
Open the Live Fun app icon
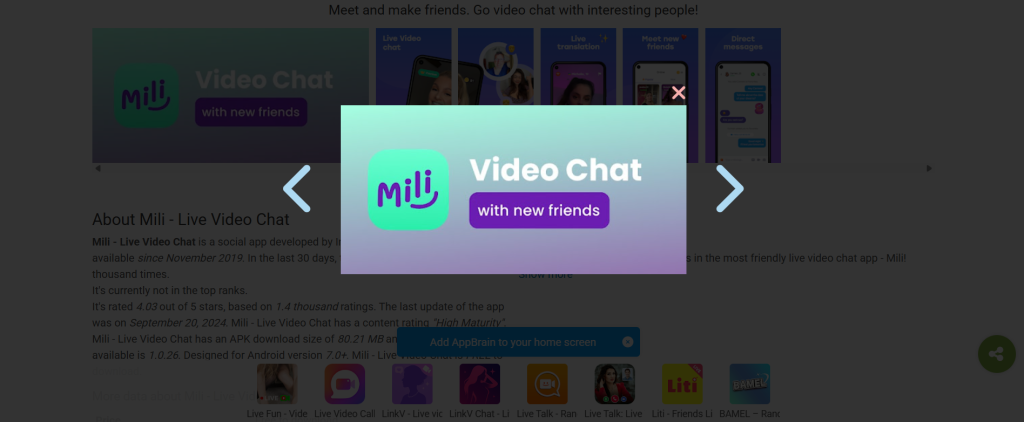pyautogui.click(x=277, y=384)
